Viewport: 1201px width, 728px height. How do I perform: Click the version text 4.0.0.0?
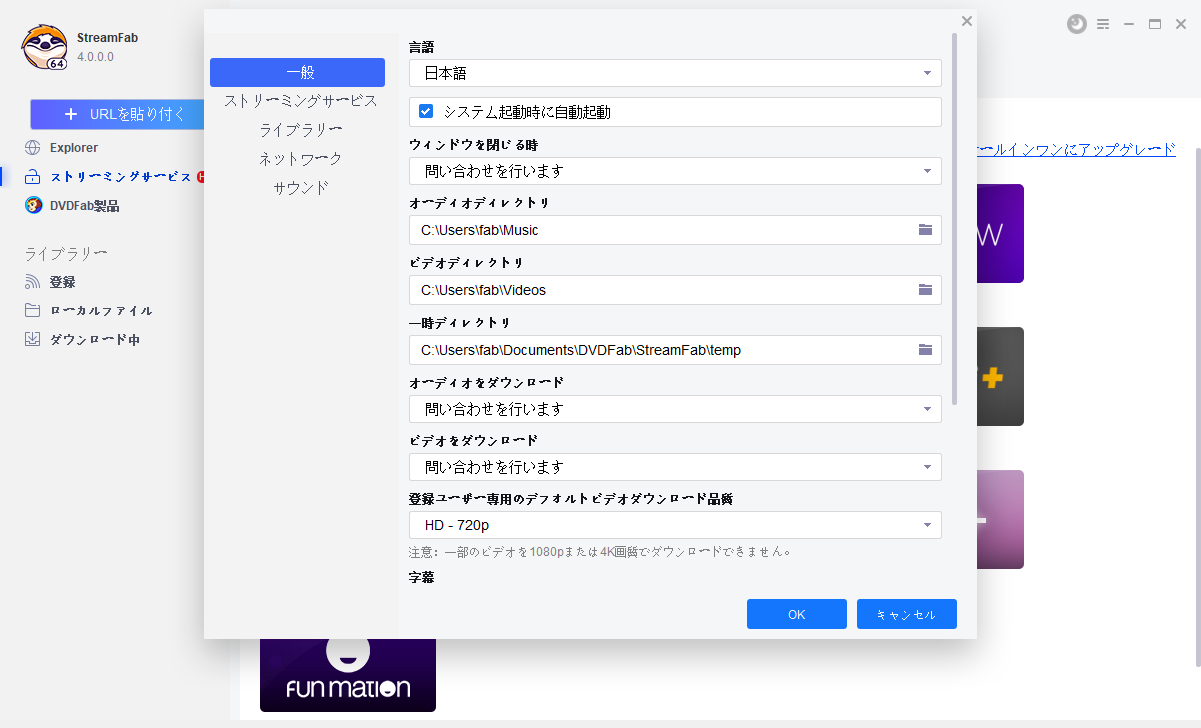click(96, 57)
